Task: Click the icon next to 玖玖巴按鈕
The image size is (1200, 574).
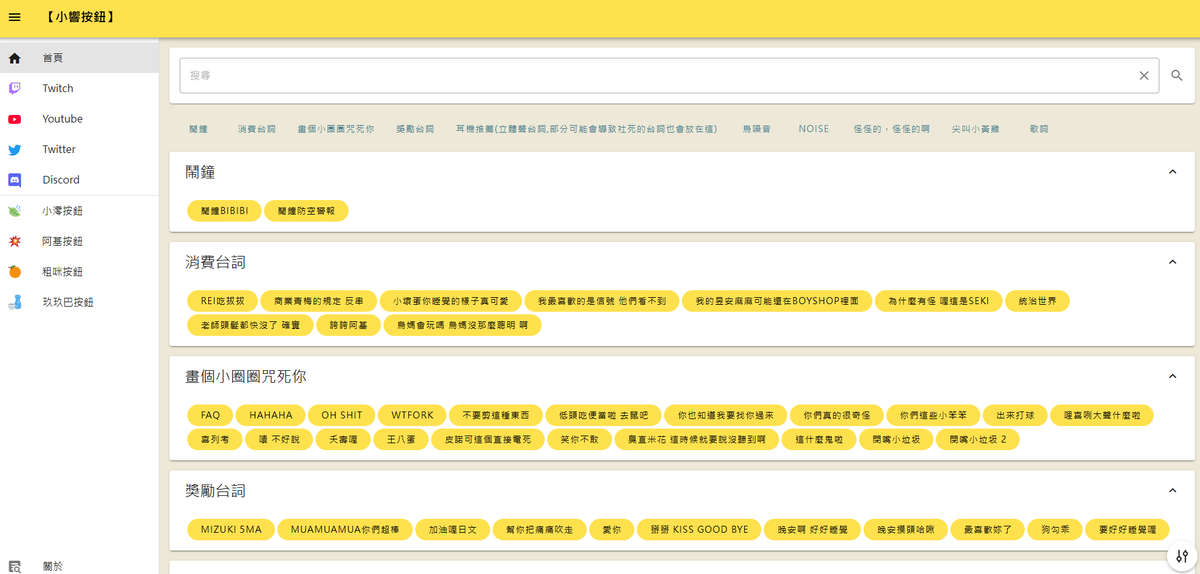Action: 15,302
